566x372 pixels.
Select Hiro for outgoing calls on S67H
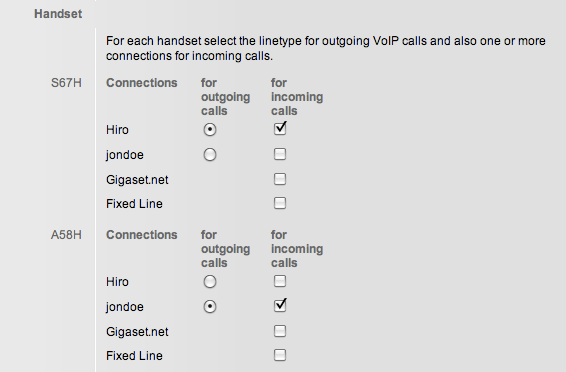coord(210,130)
